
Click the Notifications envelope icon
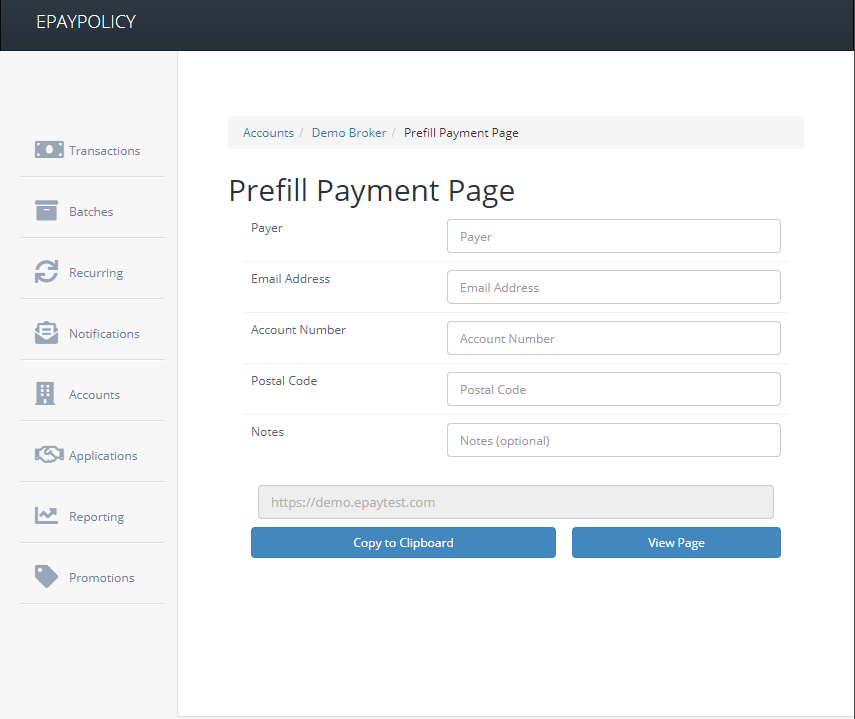pyautogui.click(x=46, y=333)
